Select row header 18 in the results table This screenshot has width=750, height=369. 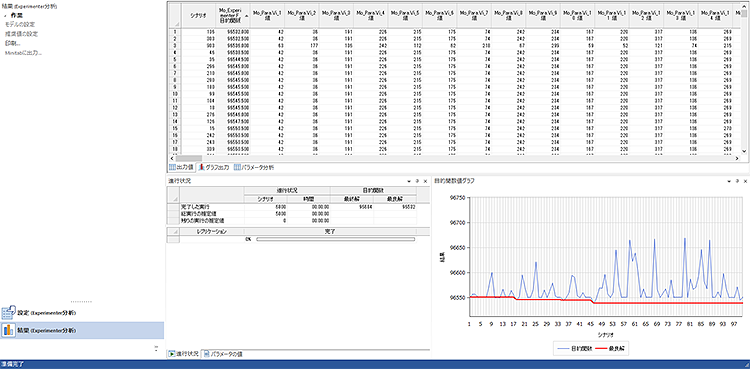[175, 149]
